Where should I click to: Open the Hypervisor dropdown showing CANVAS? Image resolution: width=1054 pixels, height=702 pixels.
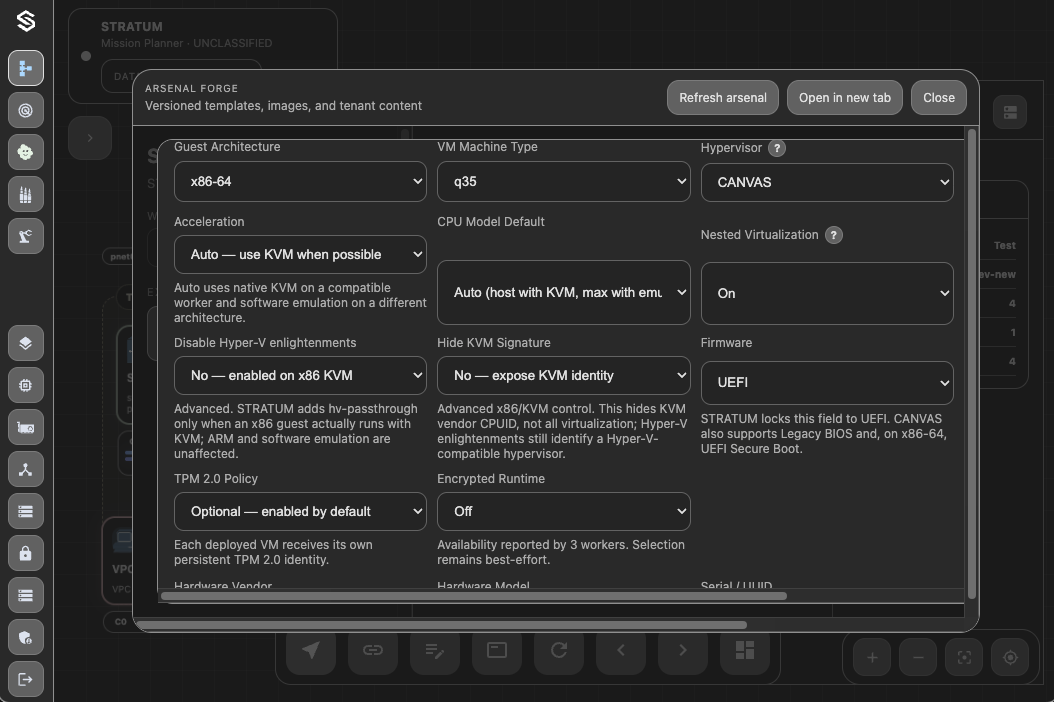click(x=827, y=182)
